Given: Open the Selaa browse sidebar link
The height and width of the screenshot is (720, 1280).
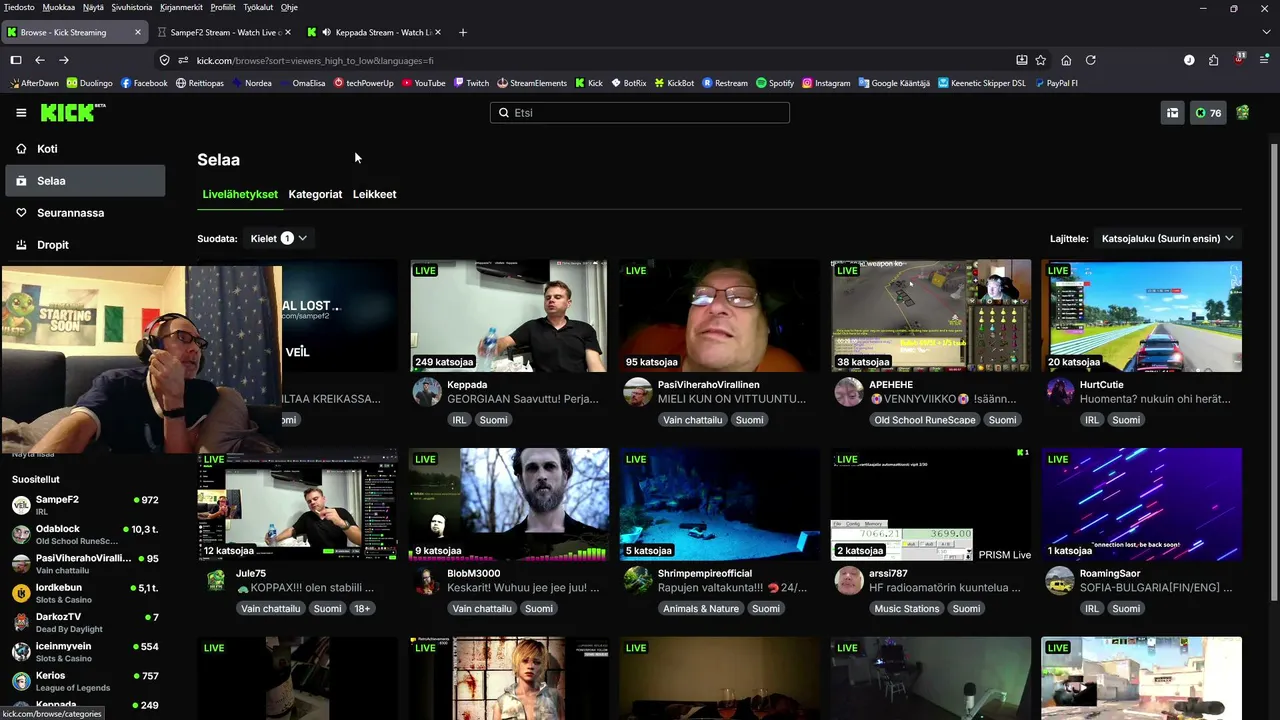Looking at the screenshot, I should point(85,181).
